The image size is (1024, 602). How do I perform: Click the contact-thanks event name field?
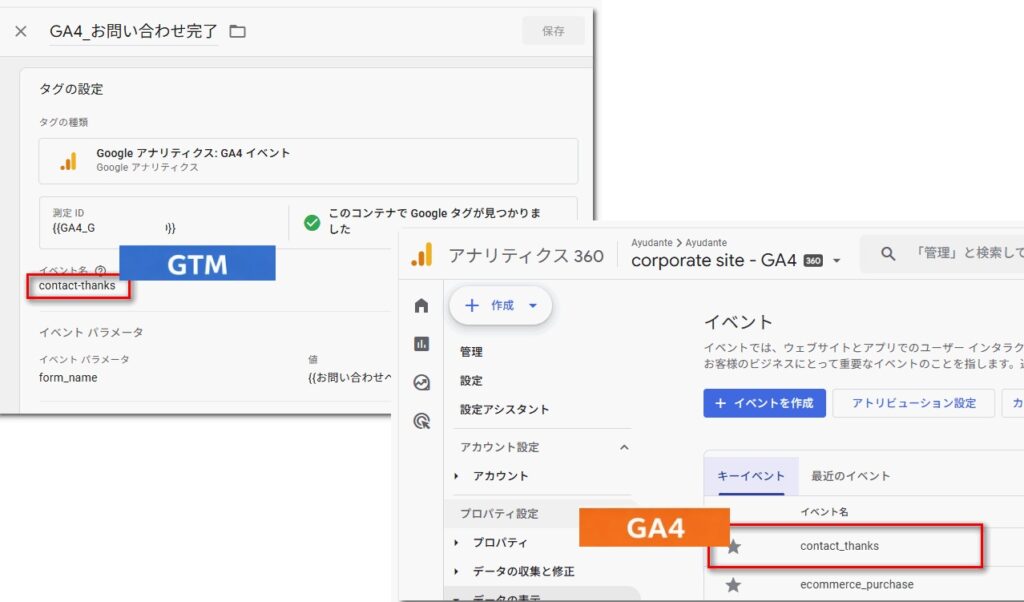(x=78, y=286)
